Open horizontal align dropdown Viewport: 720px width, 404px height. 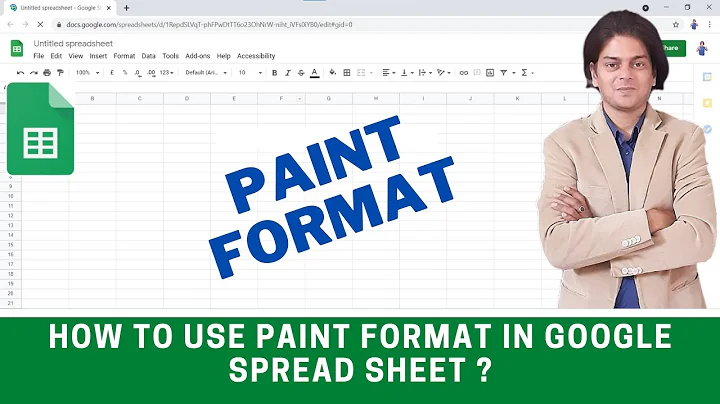click(x=389, y=73)
